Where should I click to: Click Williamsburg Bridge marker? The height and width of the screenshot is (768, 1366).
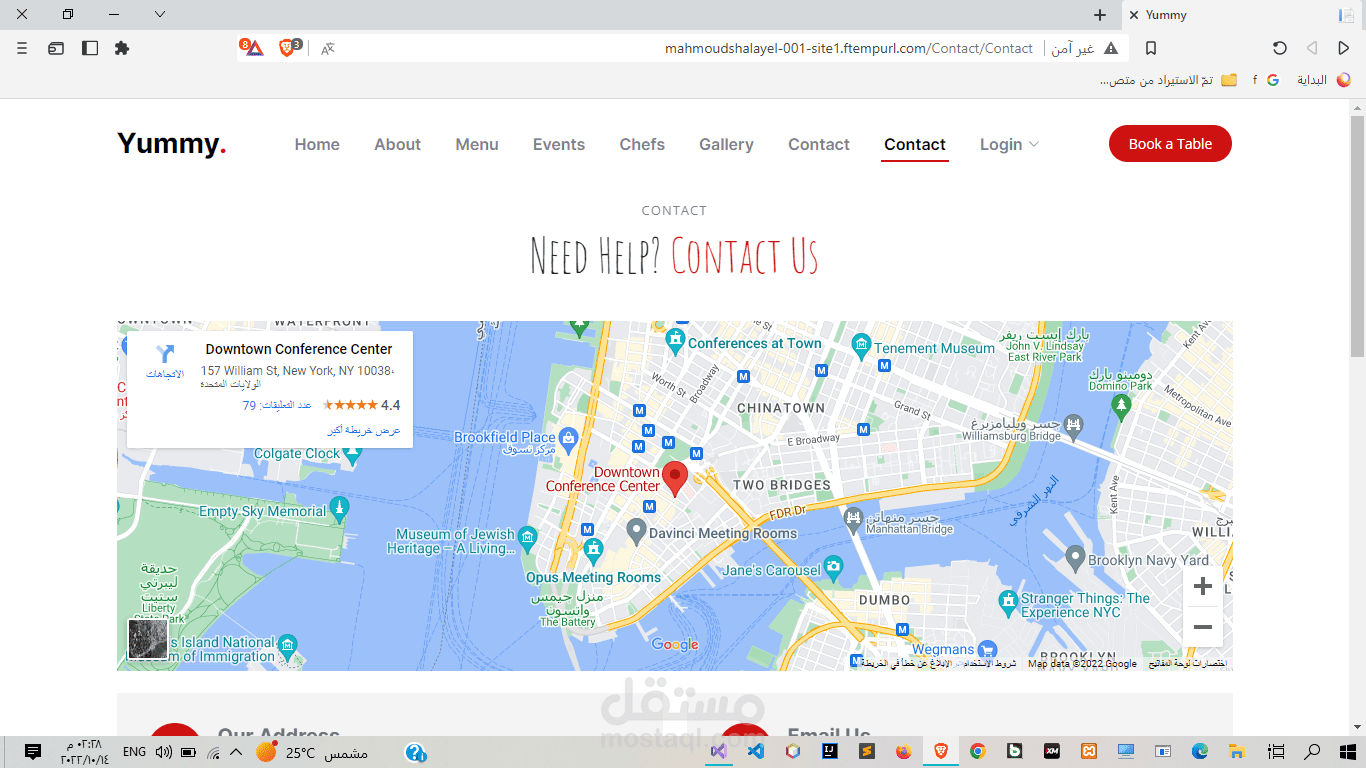coord(1073,425)
